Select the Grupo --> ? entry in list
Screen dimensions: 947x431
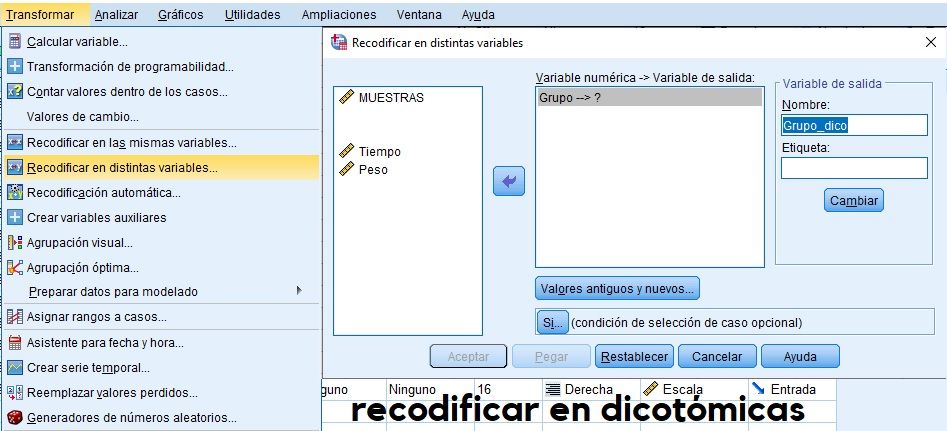[x=649, y=97]
